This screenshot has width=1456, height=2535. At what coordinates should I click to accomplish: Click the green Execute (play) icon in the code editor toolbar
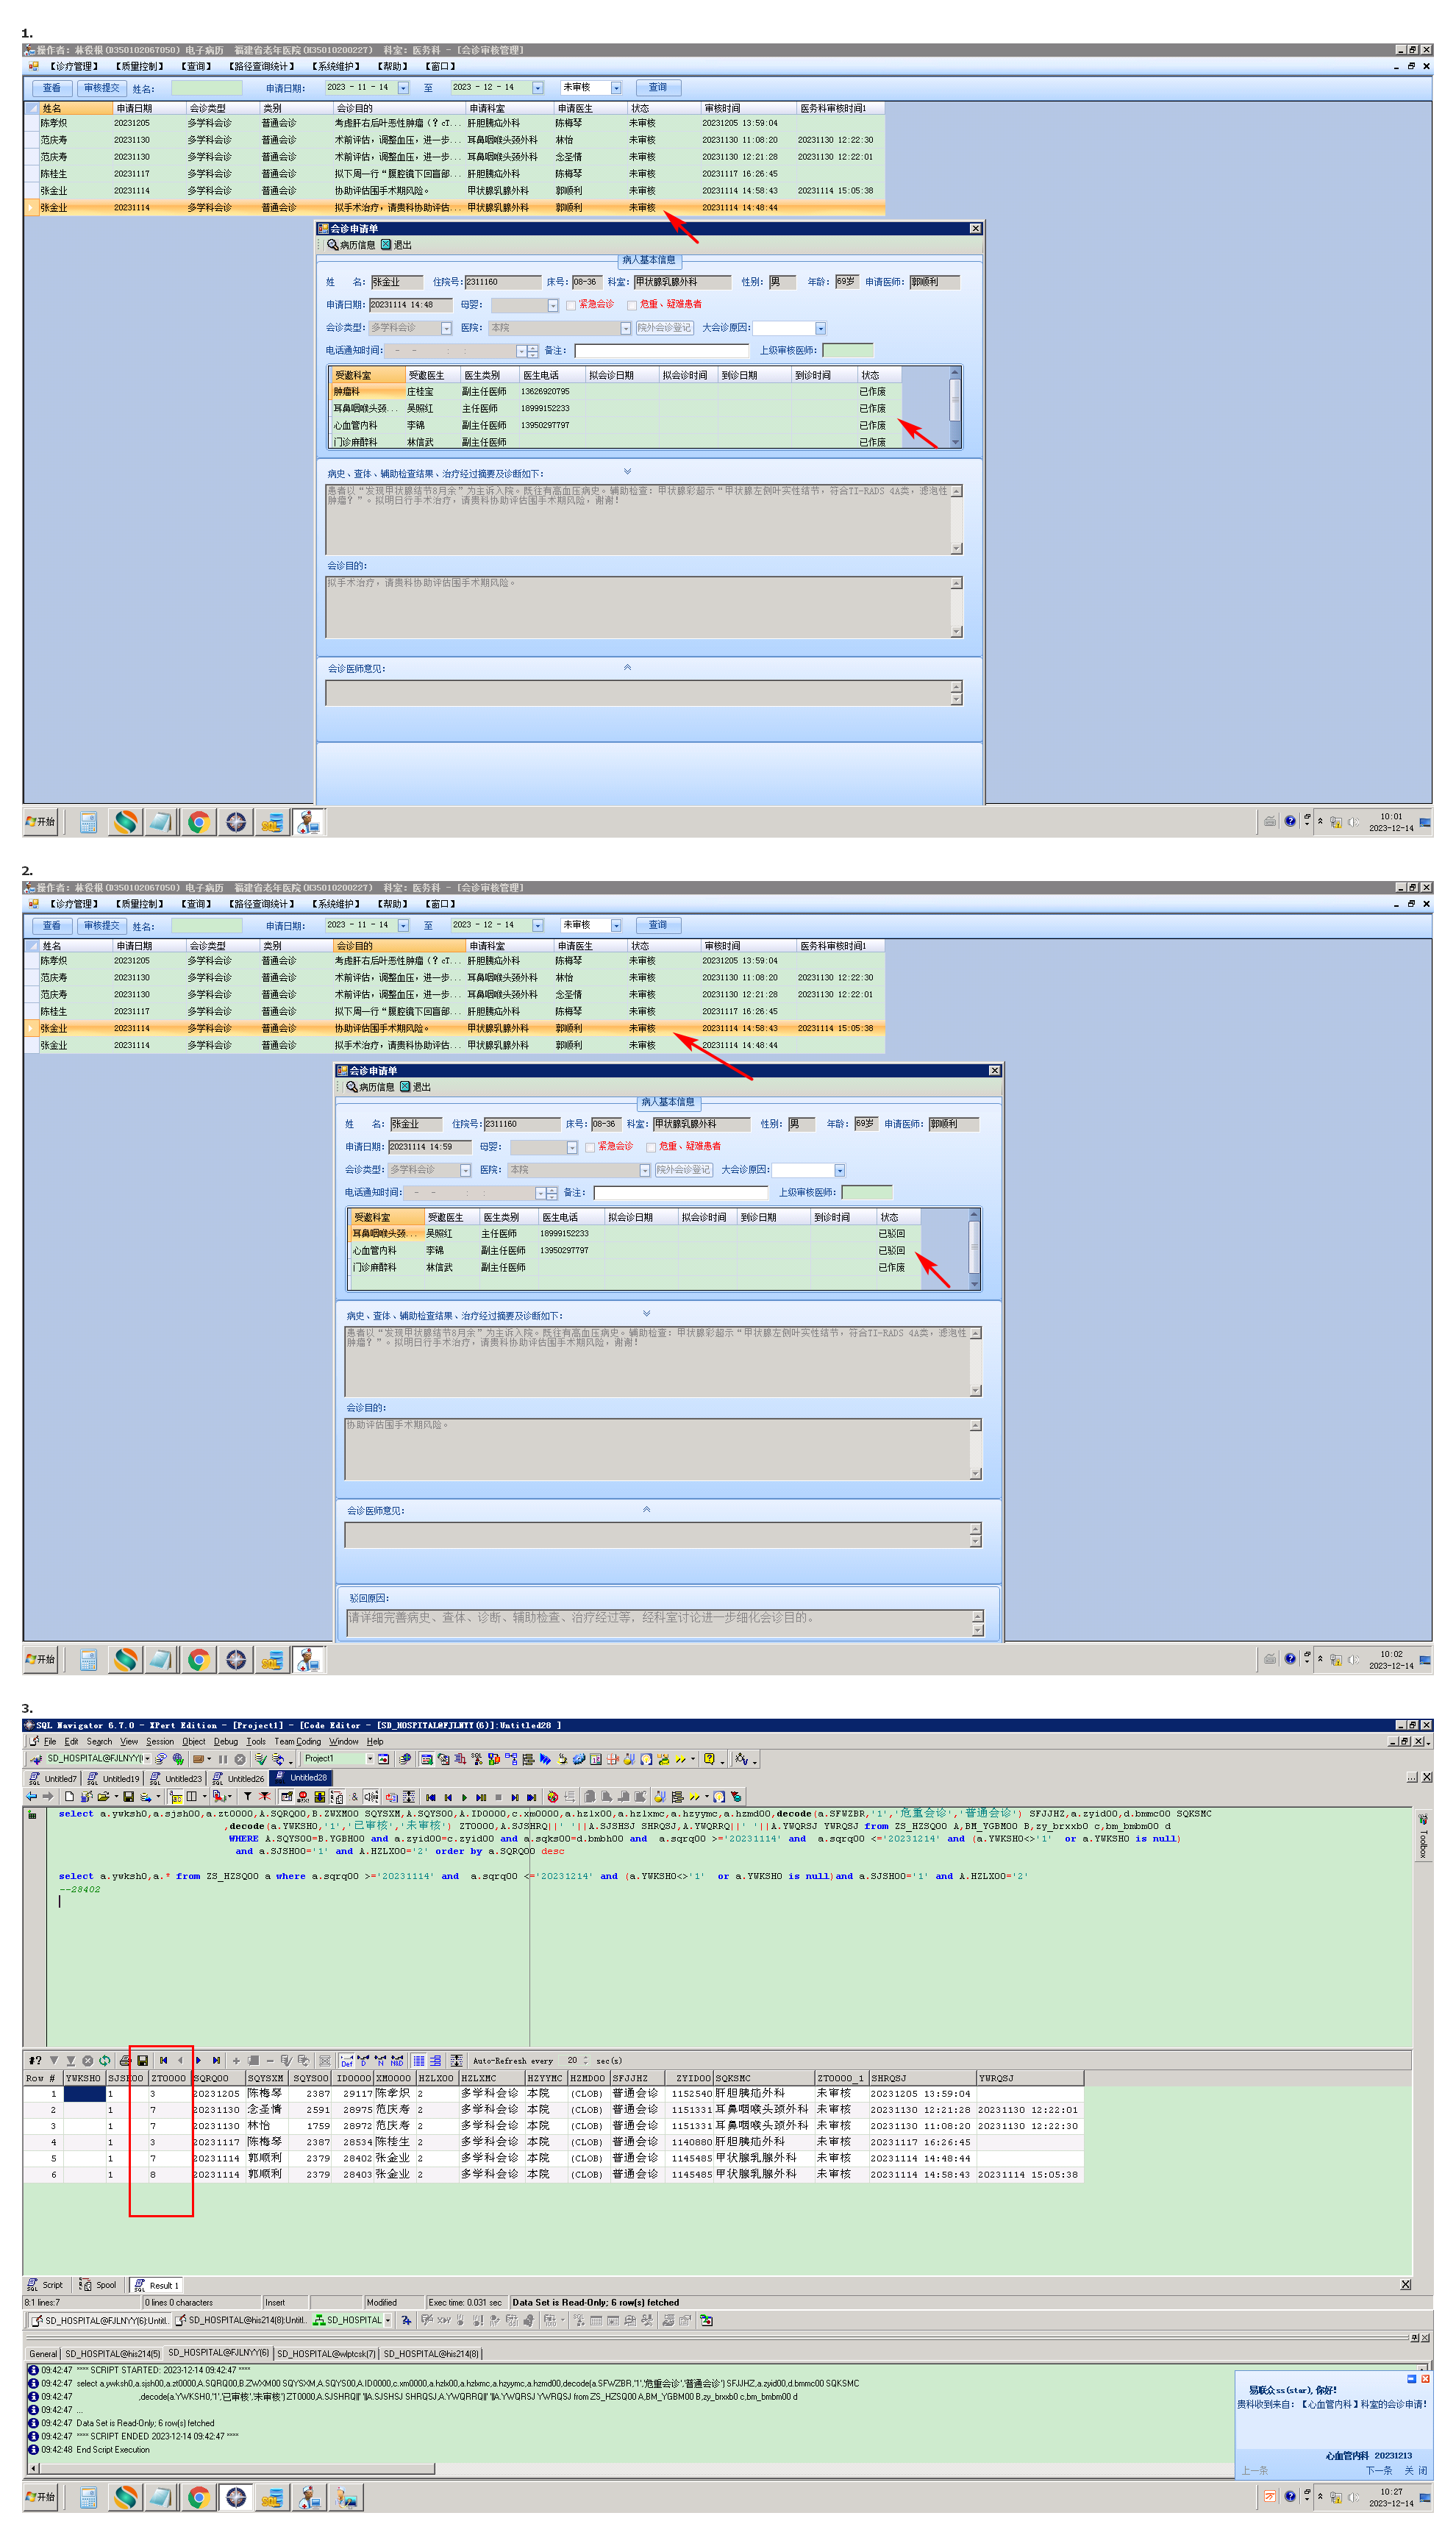coord(465,1797)
